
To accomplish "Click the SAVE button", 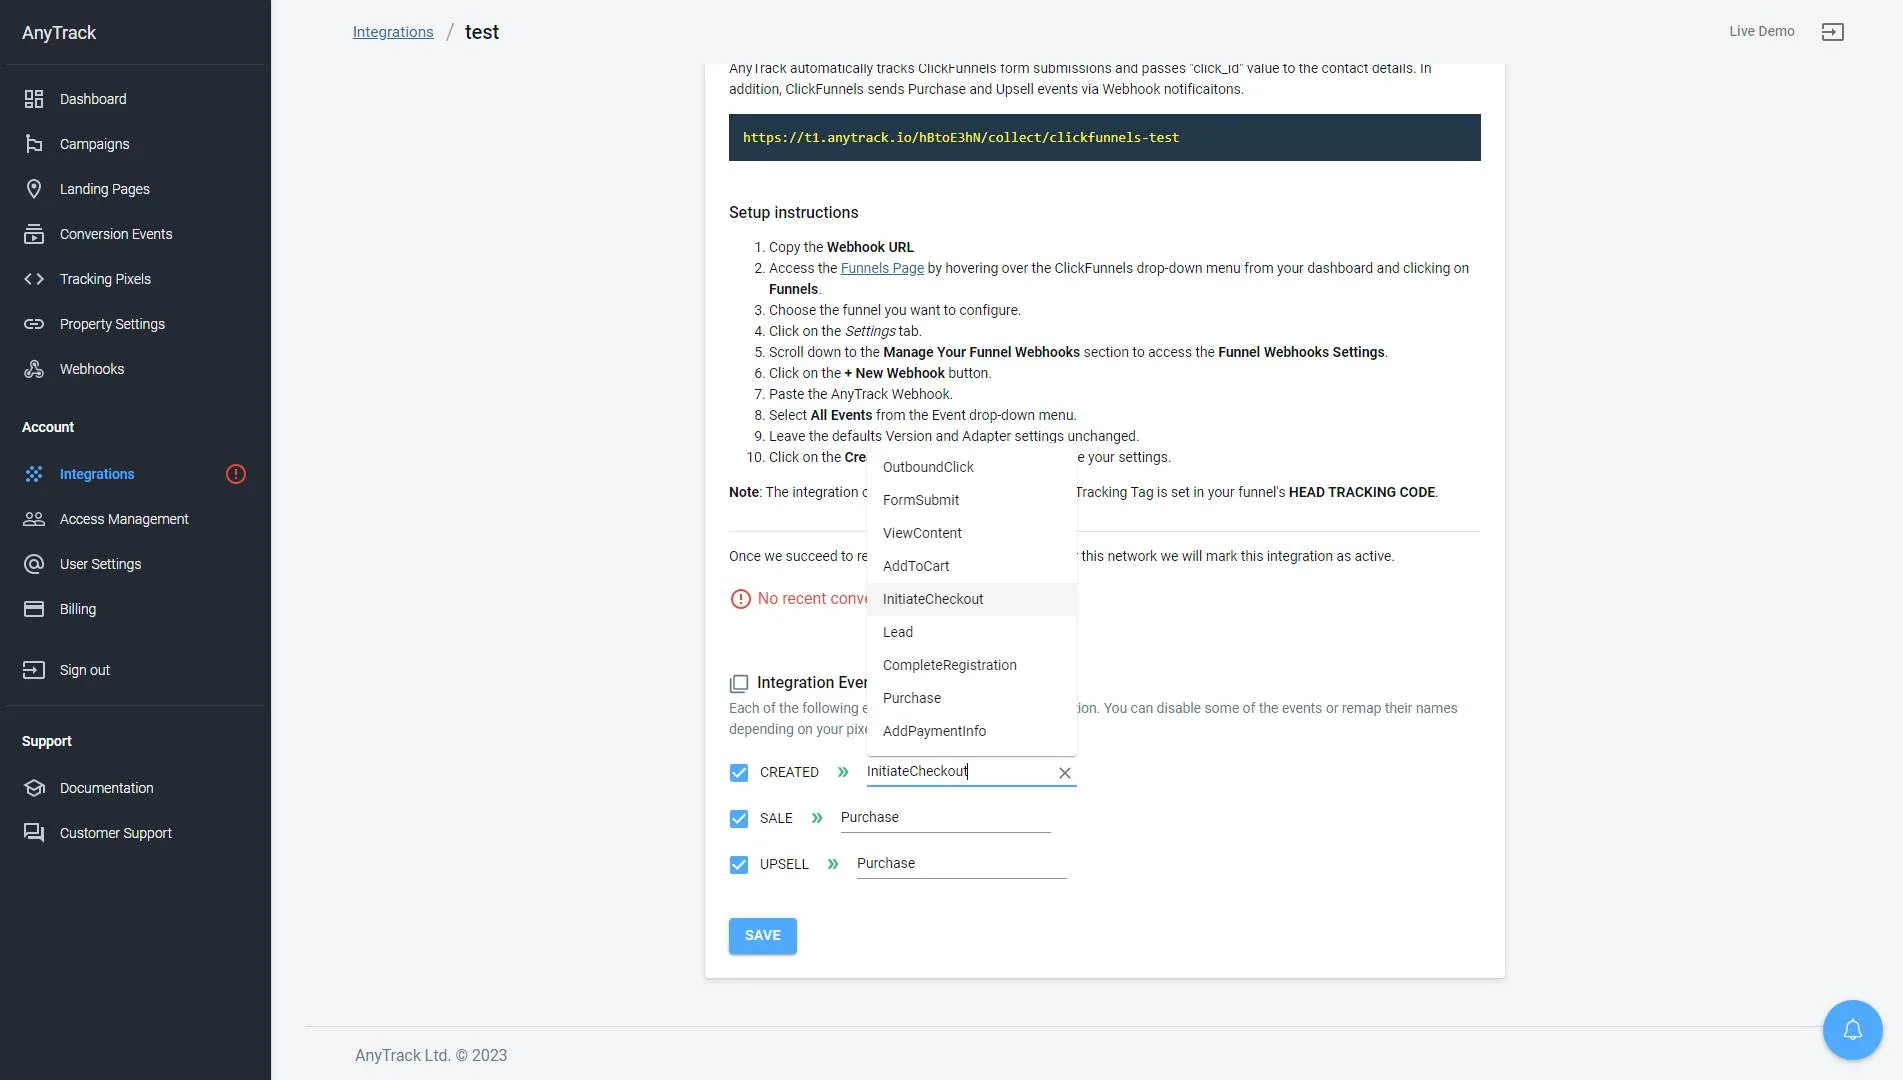I will click(762, 936).
